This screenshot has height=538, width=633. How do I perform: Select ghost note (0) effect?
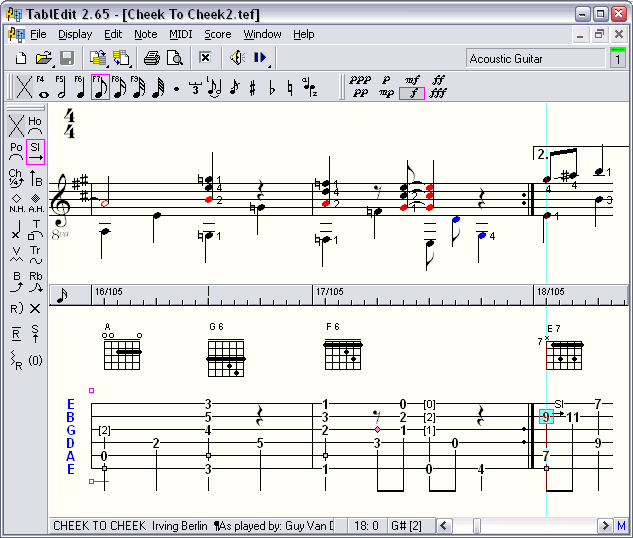[36, 360]
